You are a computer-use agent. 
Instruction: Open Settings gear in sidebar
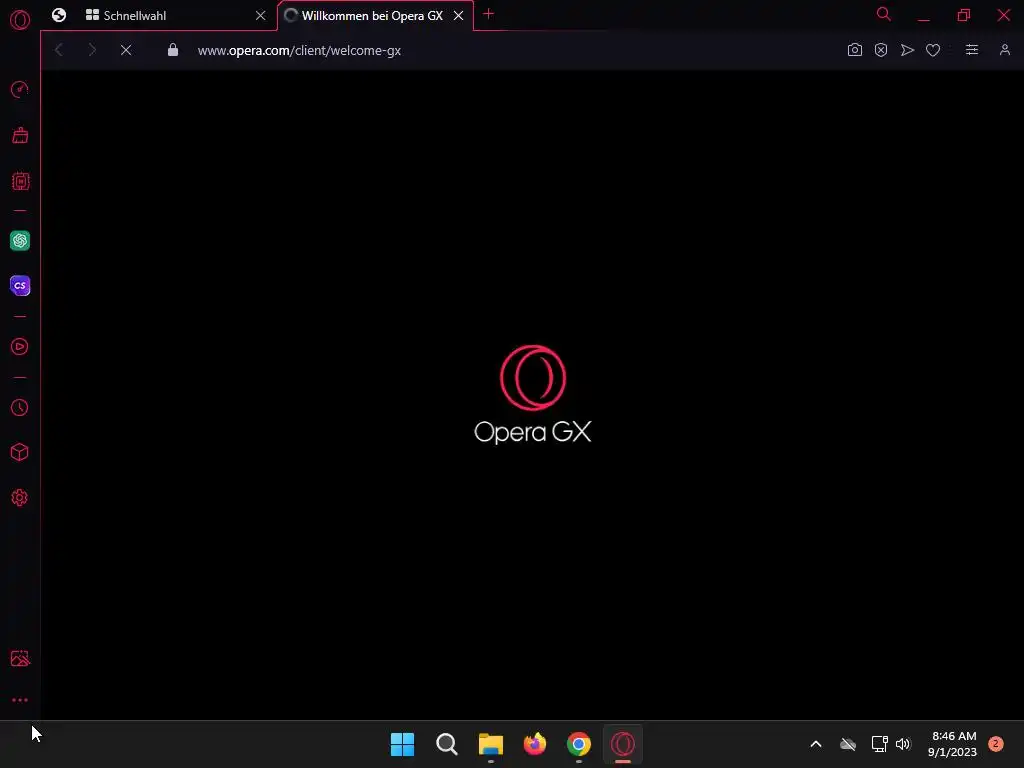pyautogui.click(x=20, y=498)
